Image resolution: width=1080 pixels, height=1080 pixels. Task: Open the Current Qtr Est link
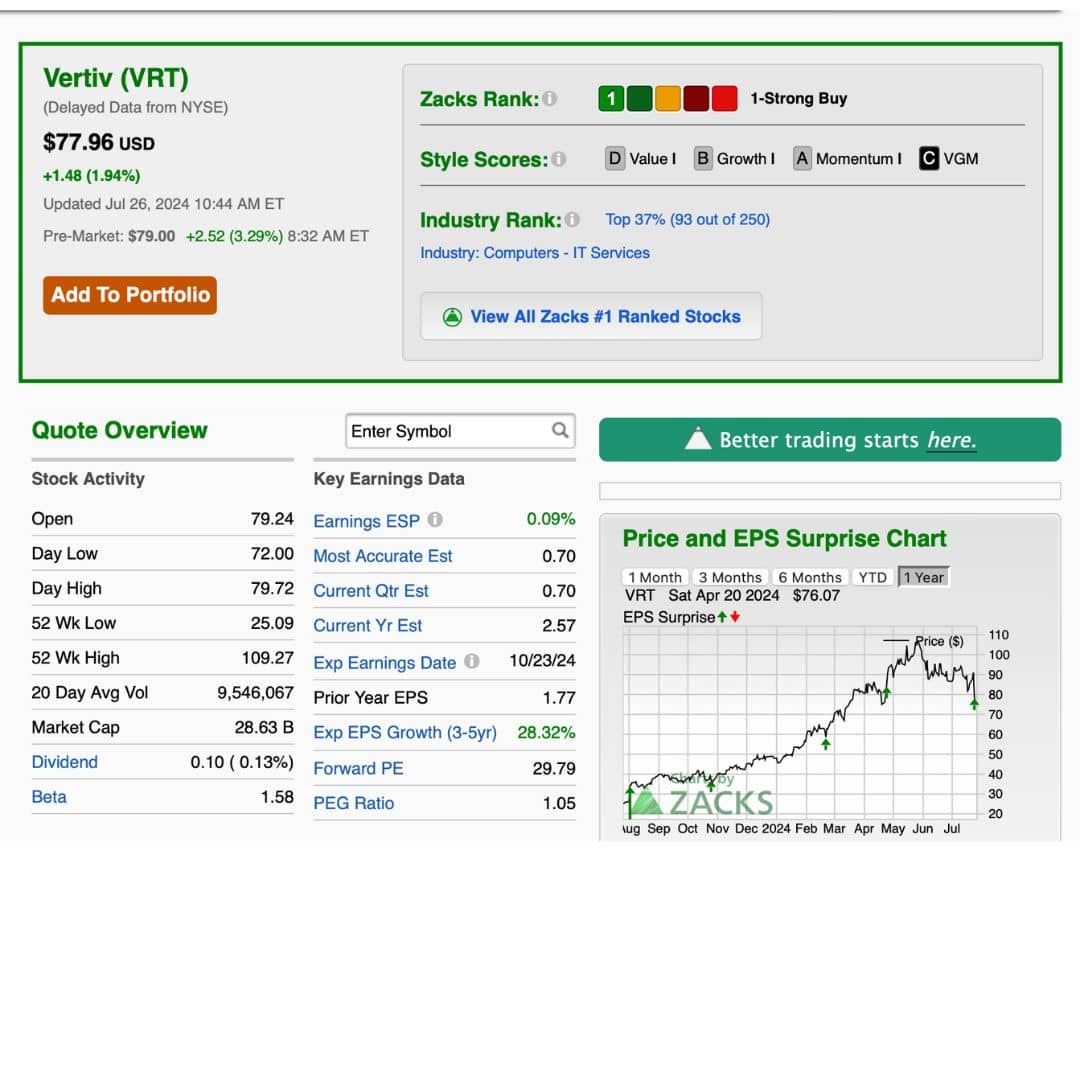(371, 591)
